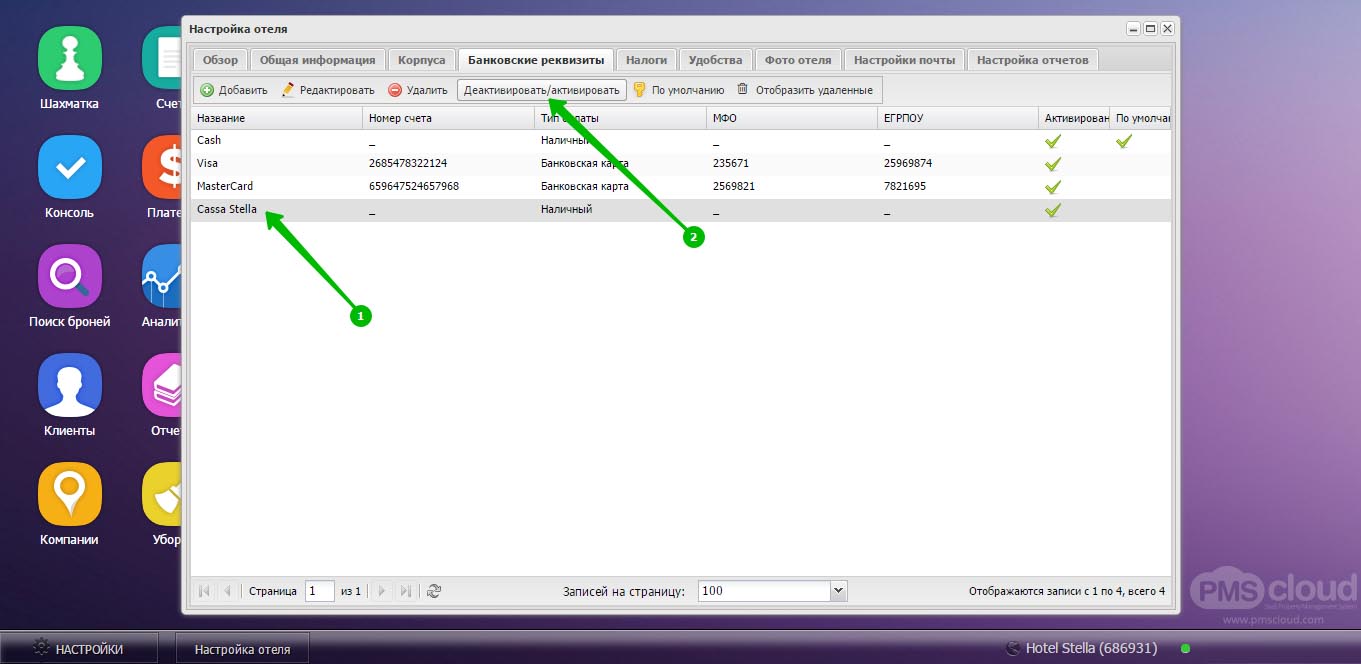Sort by the МФО column header
Image resolution: width=1361 pixels, height=664 pixels.
coord(792,119)
